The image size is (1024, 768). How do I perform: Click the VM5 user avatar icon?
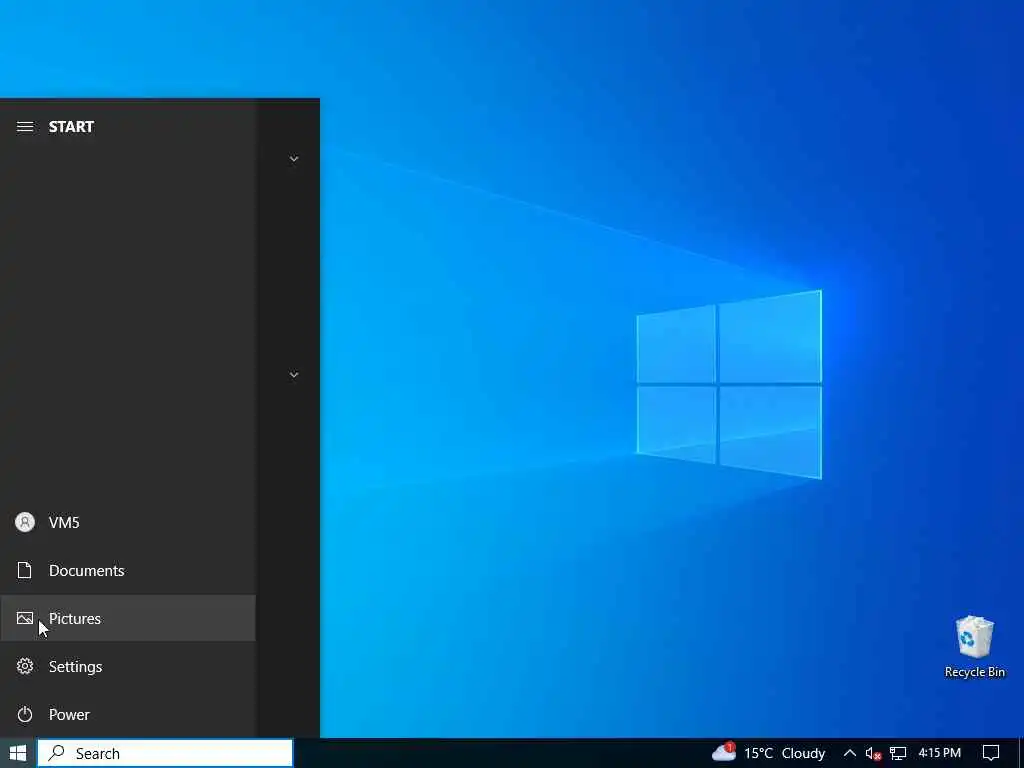(x=25, y=522)
